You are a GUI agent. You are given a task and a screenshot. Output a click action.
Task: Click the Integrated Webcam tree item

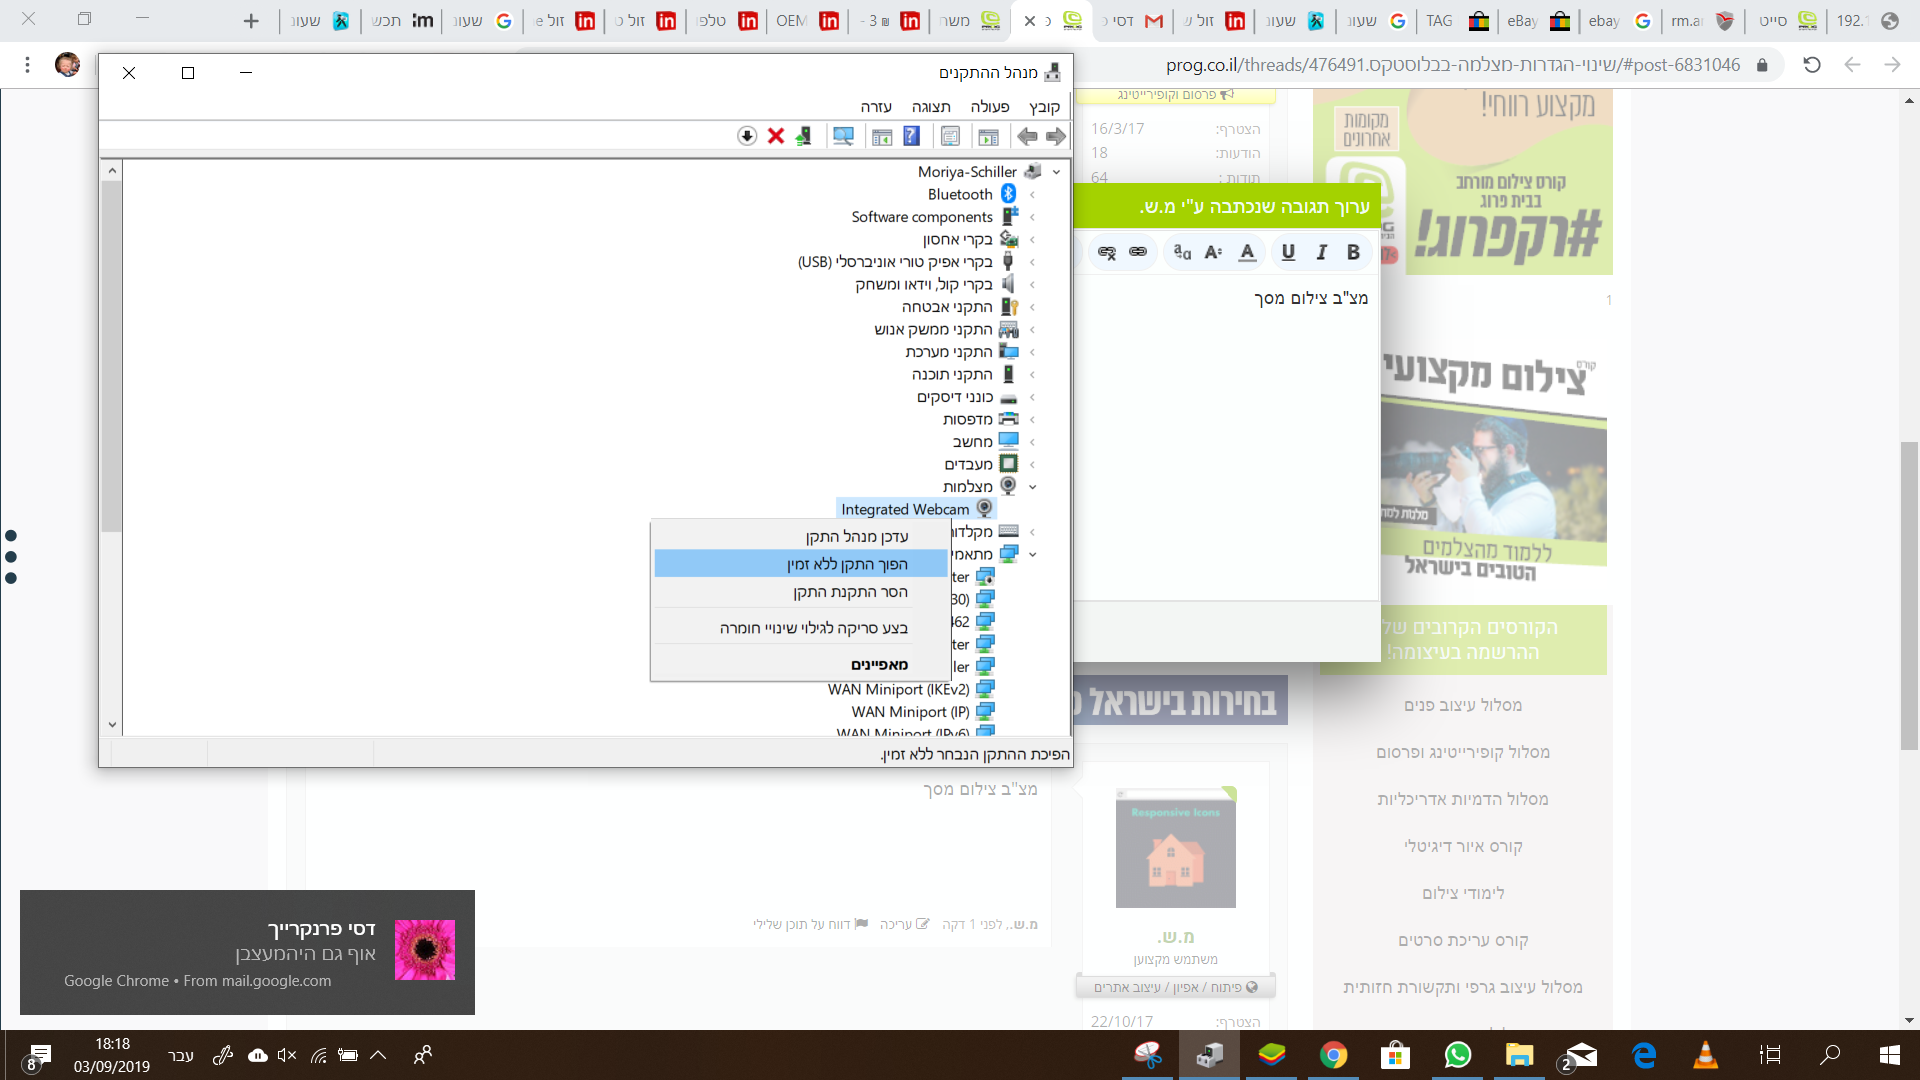905,509
